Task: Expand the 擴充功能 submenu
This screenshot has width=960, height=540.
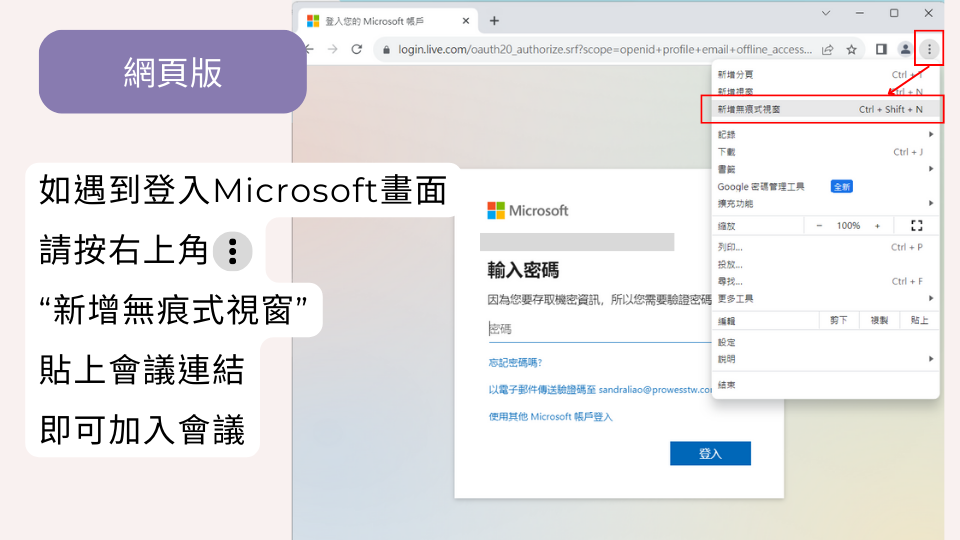Action: pyautogui.click(x=825, y=204)
